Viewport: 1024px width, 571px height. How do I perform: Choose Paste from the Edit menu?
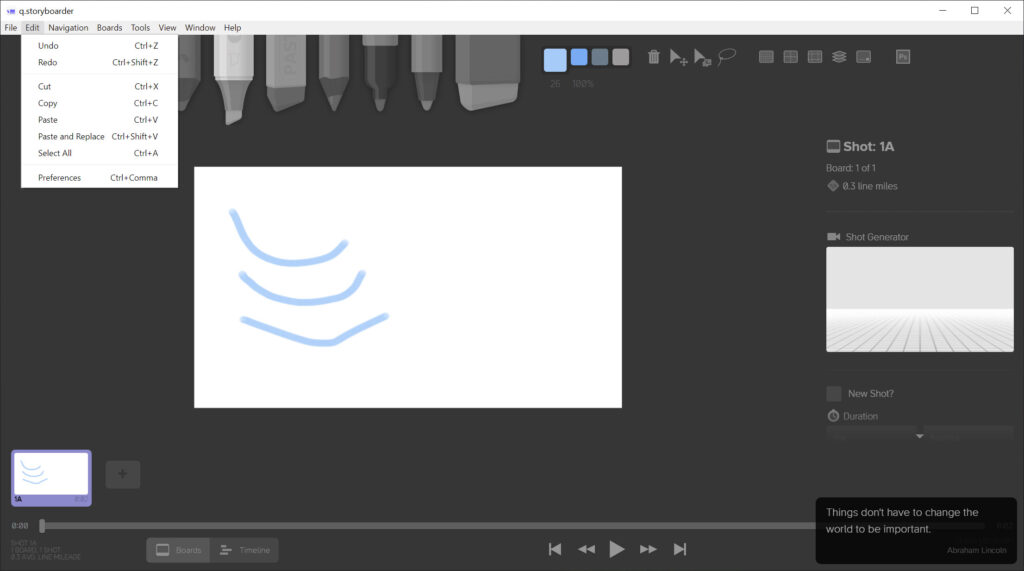coord(99,120)
